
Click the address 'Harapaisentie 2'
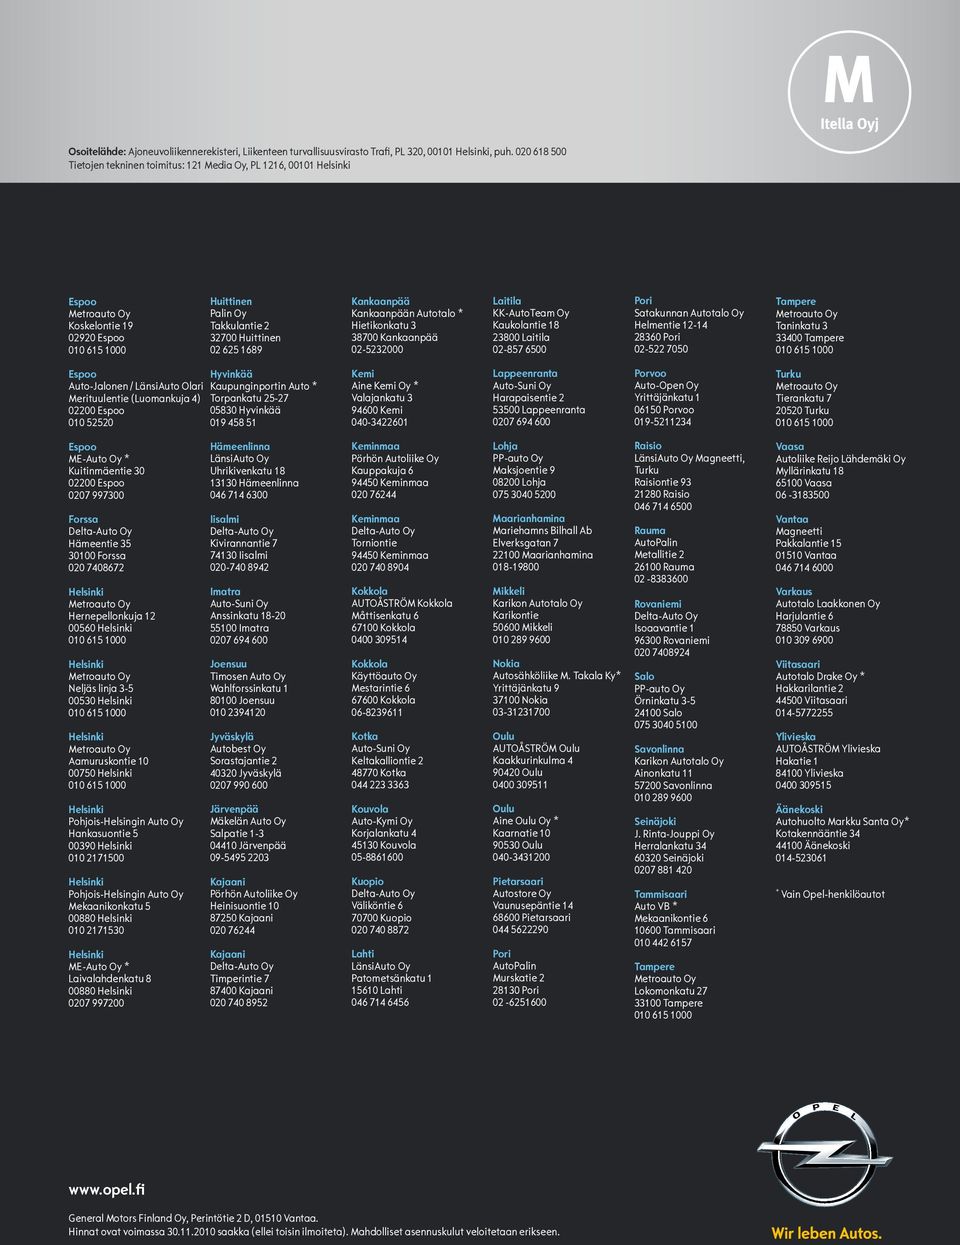(528, 398)
